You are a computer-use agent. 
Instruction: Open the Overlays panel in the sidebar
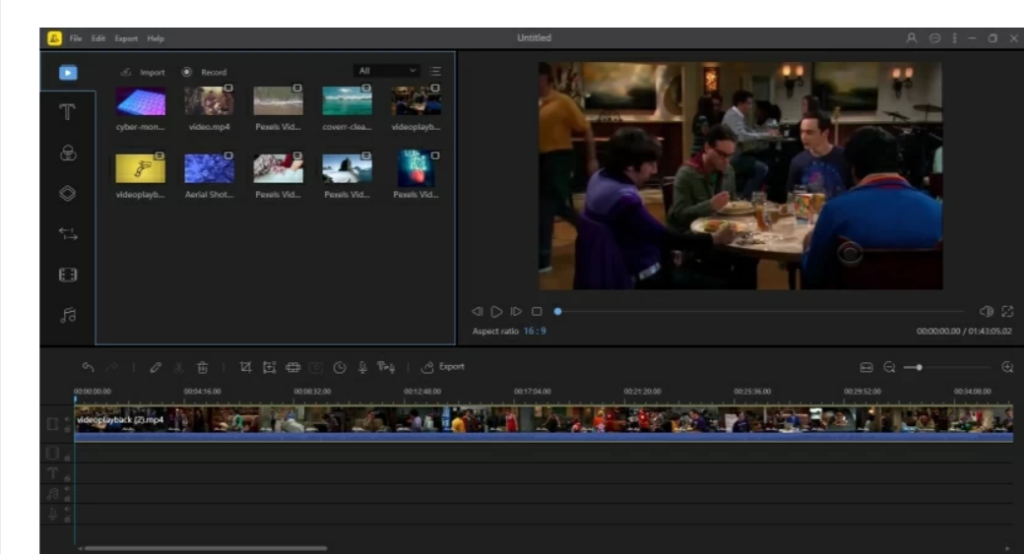tap(68, 193)
